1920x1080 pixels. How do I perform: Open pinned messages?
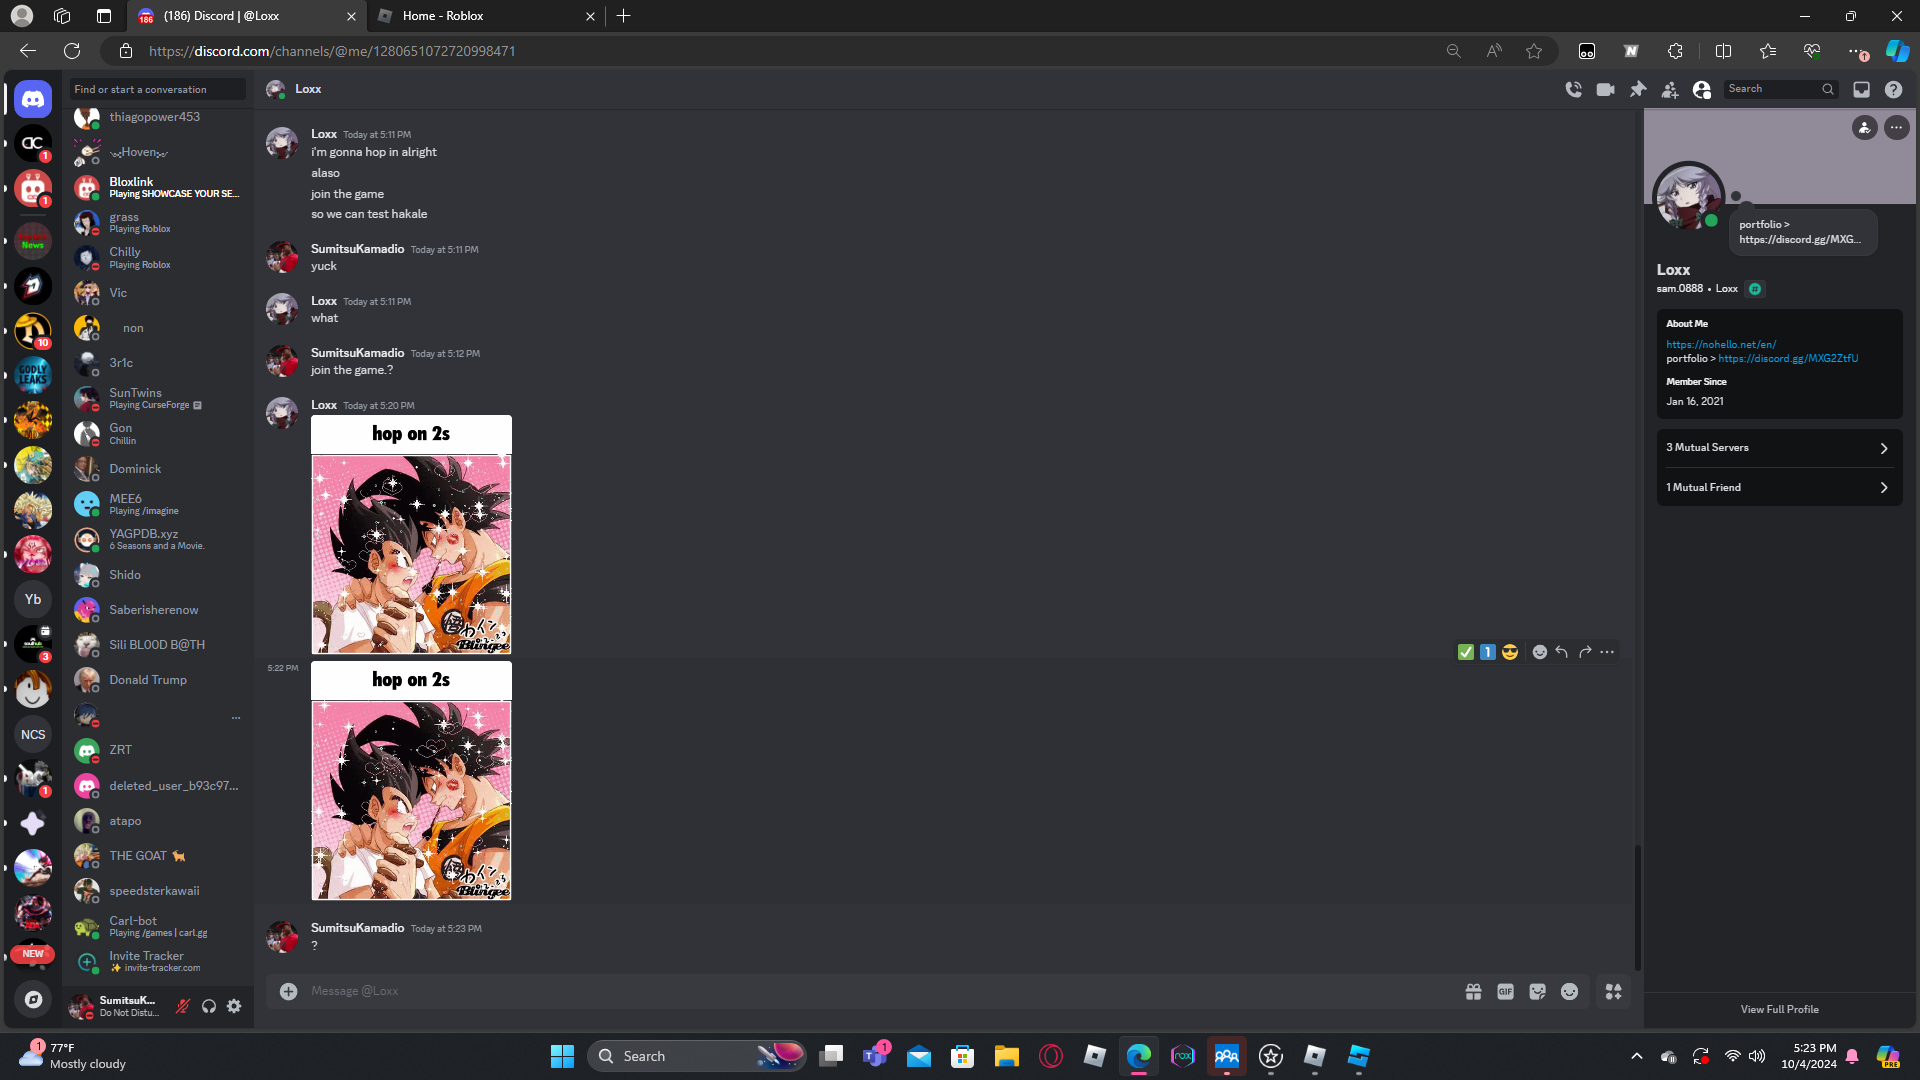1637,89
